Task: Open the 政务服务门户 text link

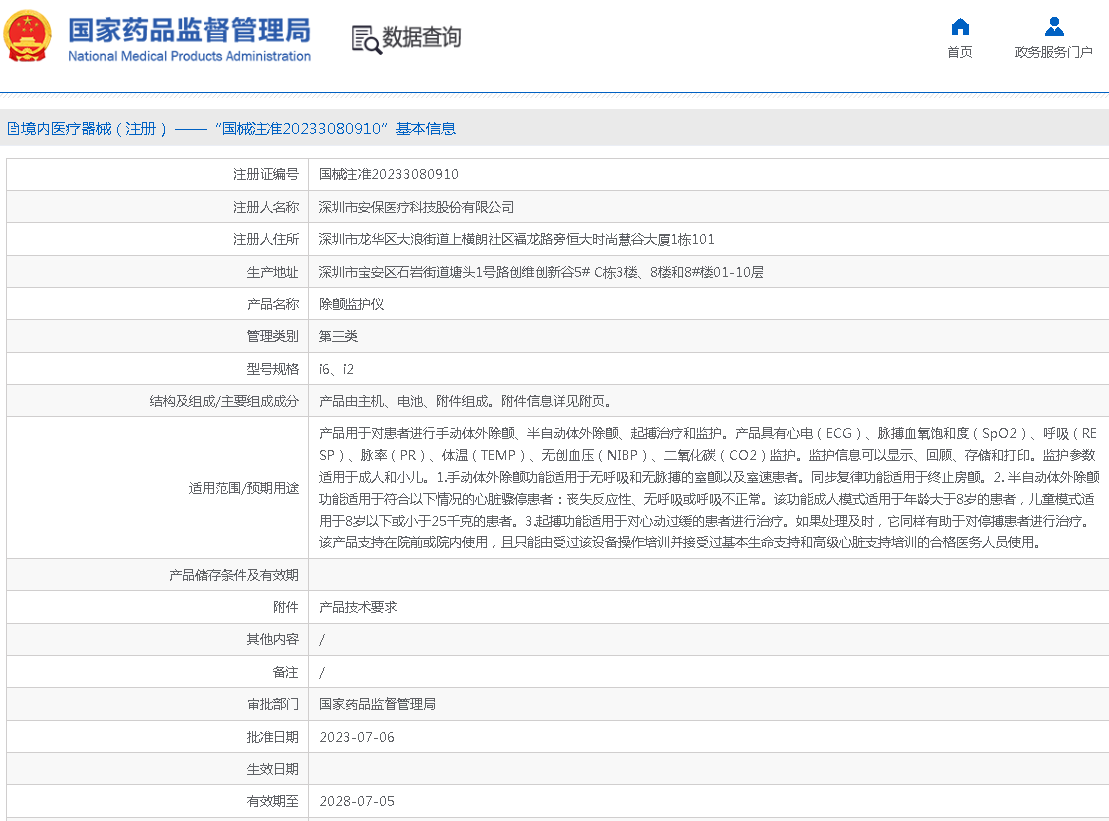Action: click(1053, 53)
